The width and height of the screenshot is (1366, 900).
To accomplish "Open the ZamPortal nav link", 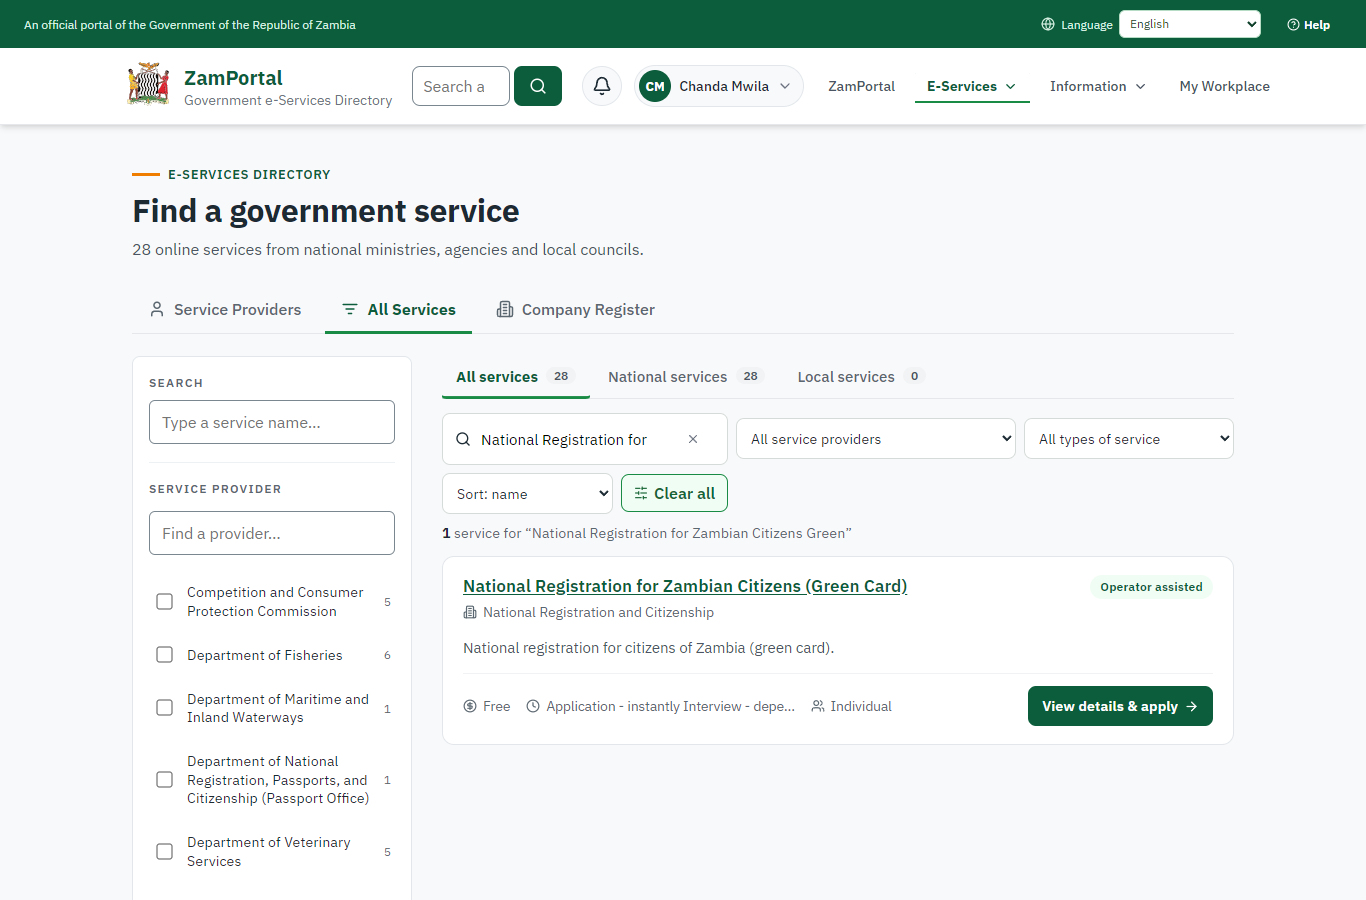I will (x=862, y=86).
